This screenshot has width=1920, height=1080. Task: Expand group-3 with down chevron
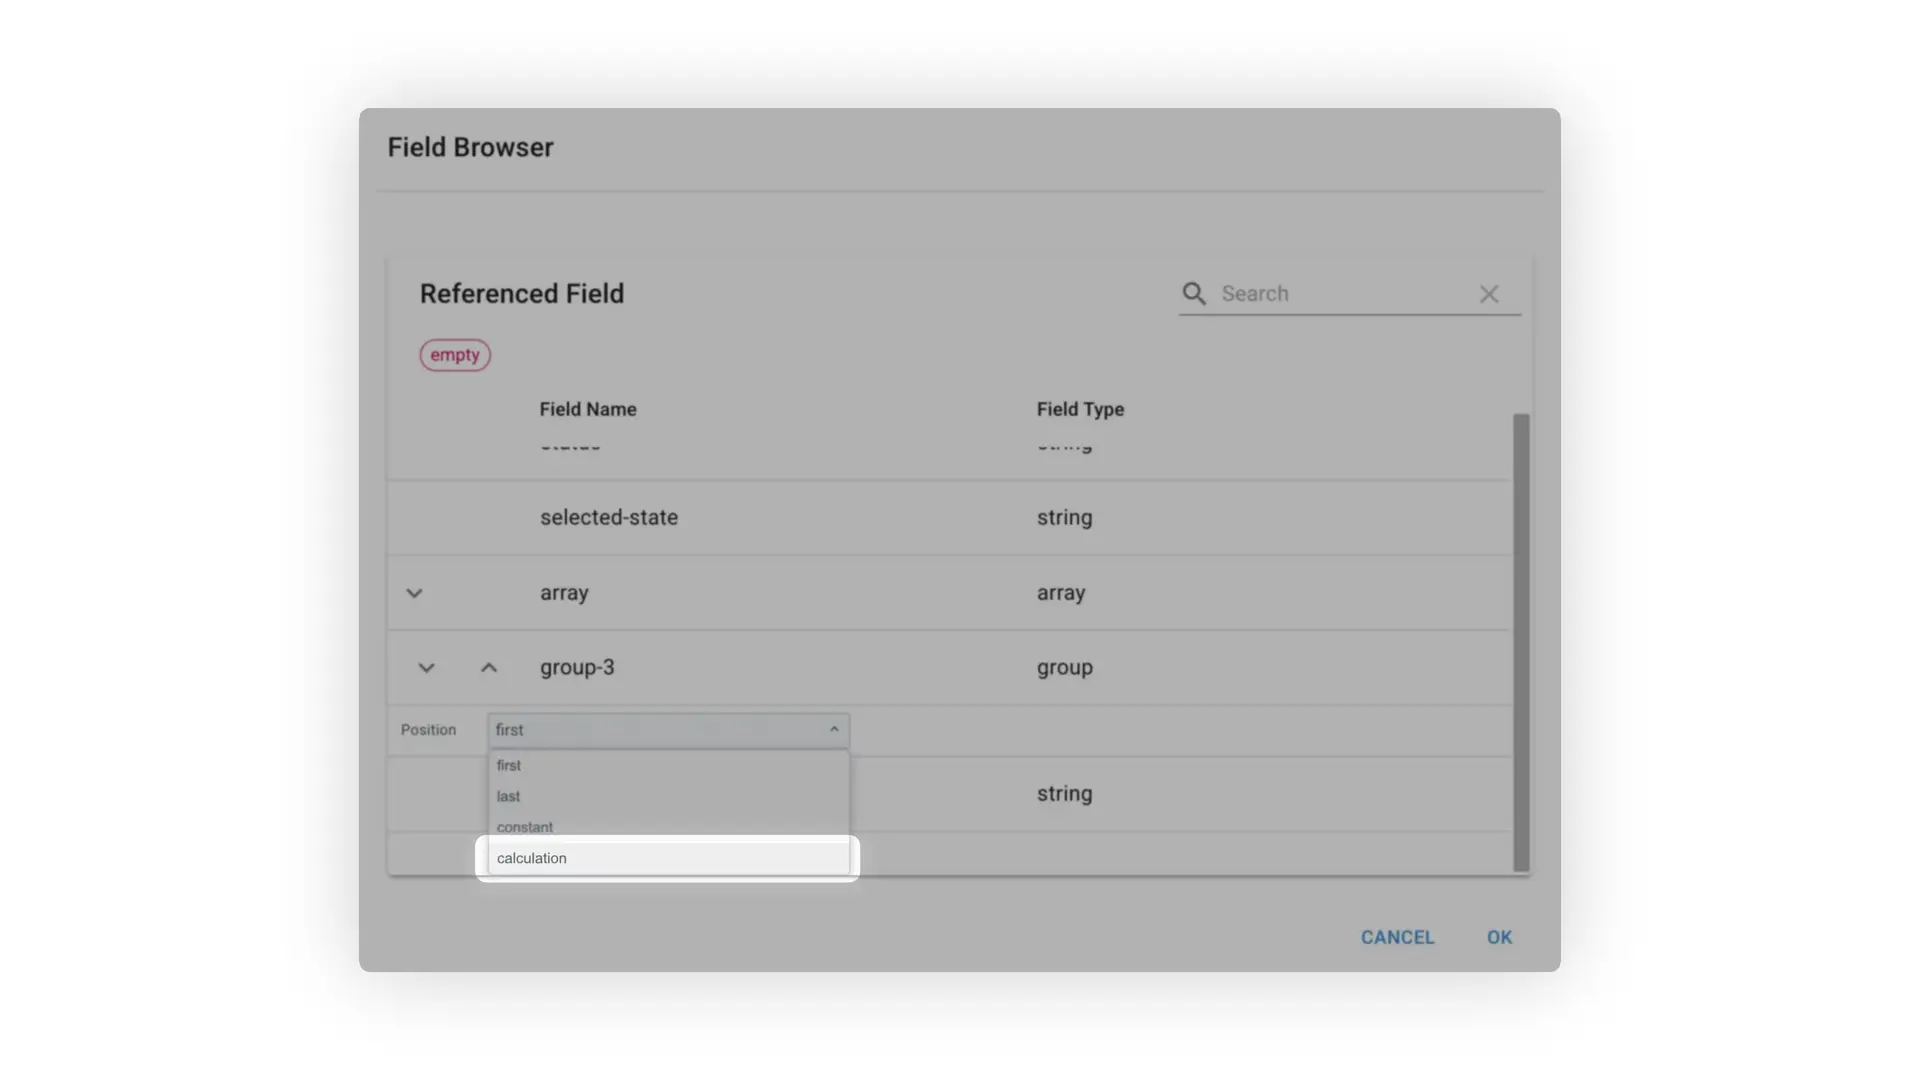click(426, 668)
